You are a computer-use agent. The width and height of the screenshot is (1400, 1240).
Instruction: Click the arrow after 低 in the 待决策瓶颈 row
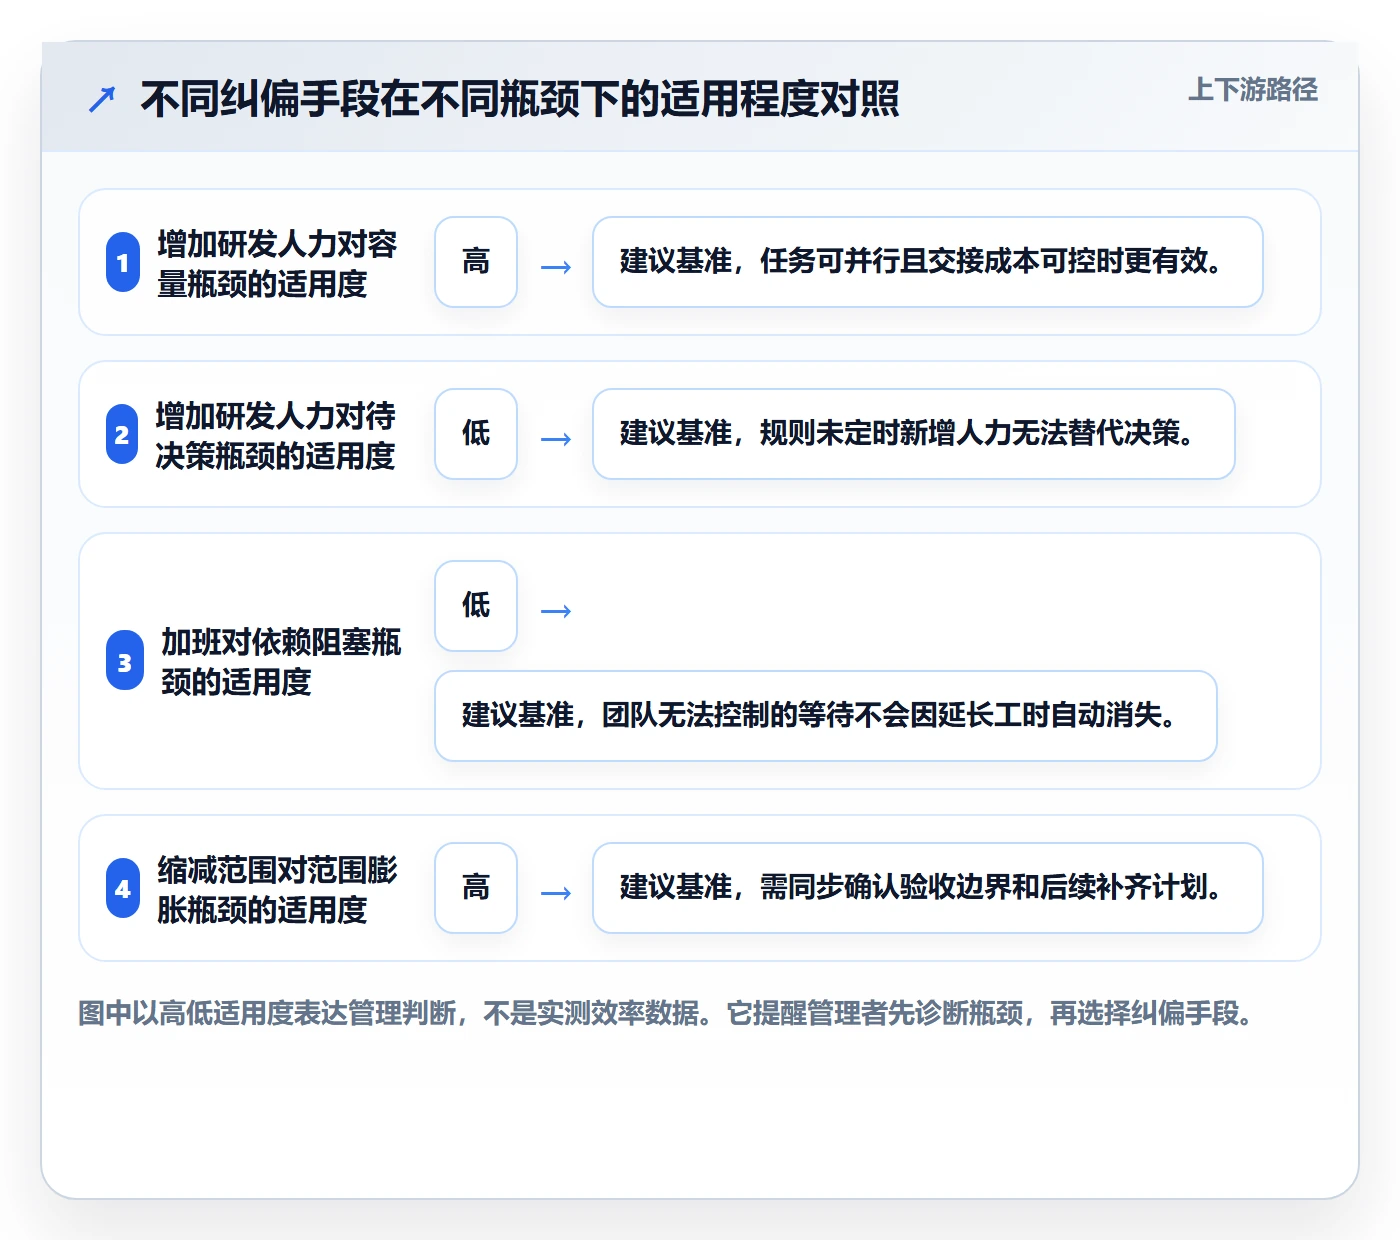556,439
